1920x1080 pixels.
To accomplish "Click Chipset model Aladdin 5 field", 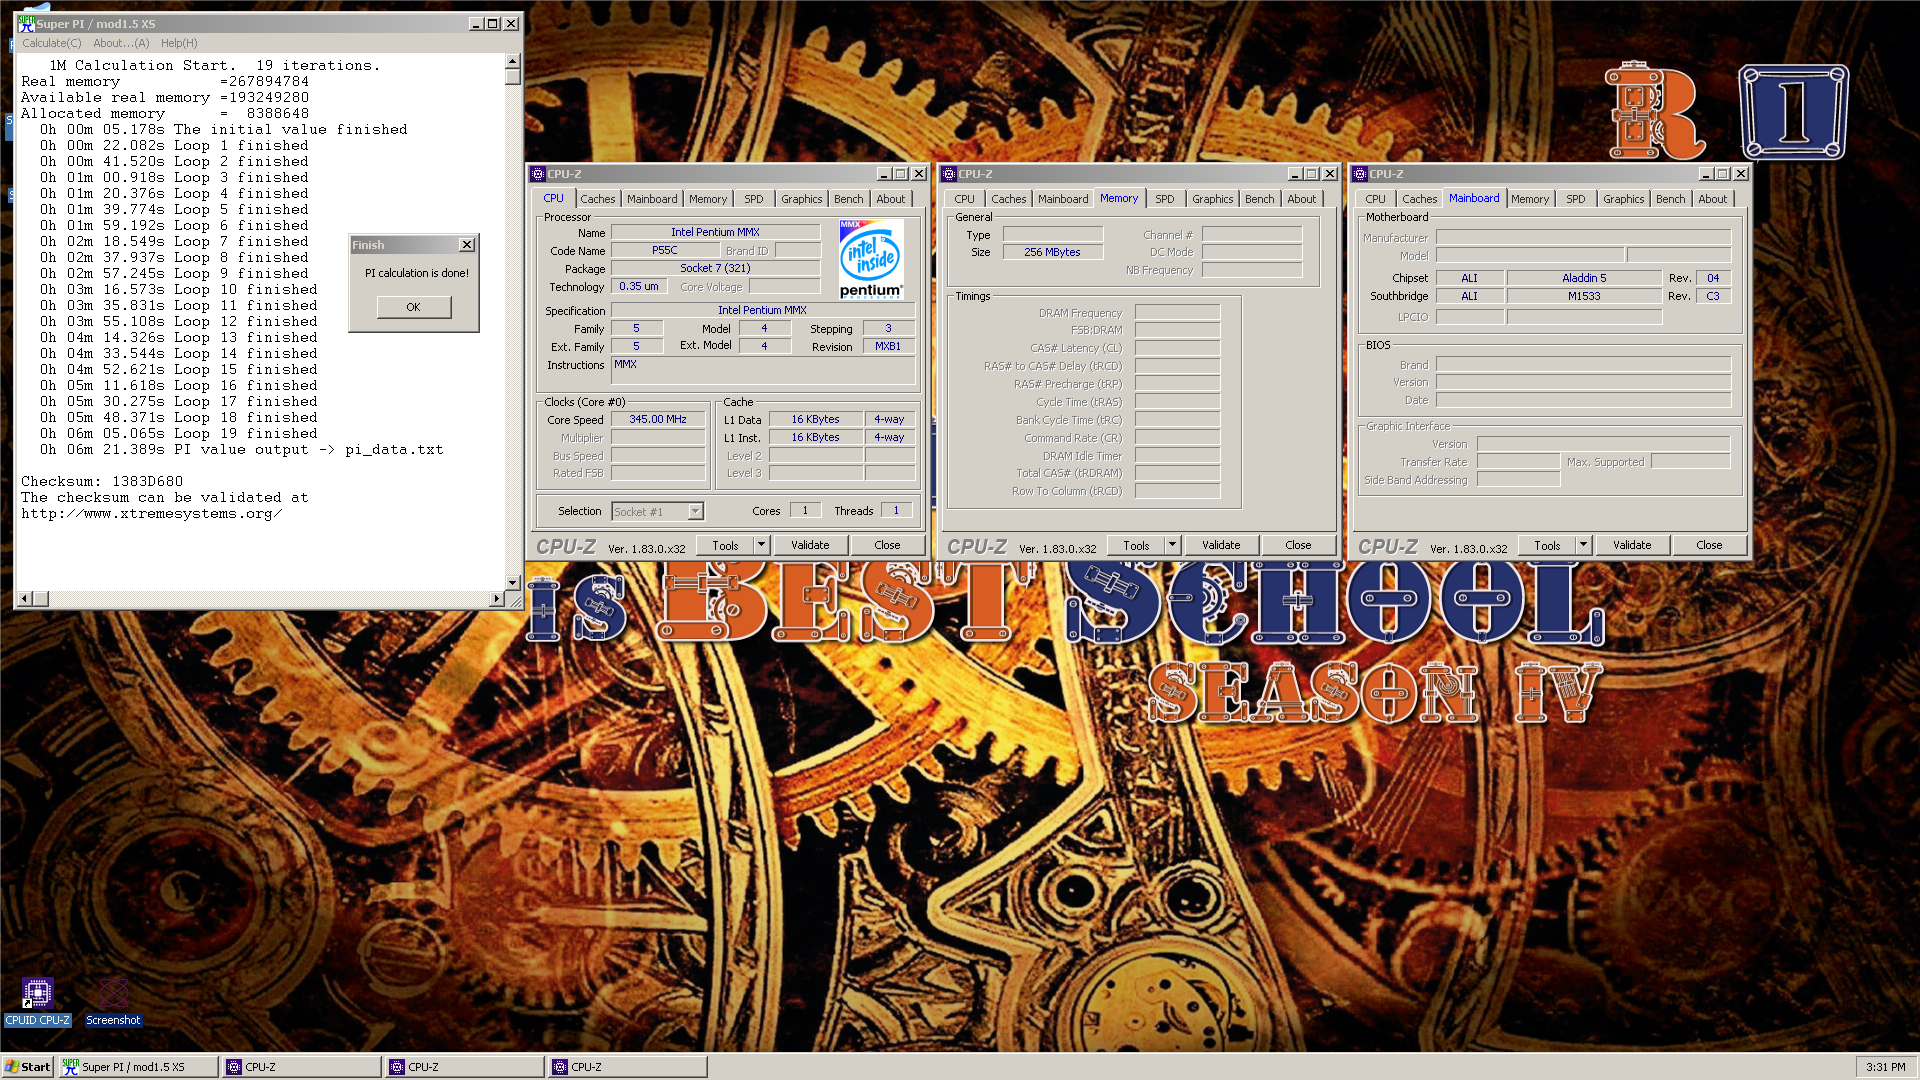I will pos(1584,278).
